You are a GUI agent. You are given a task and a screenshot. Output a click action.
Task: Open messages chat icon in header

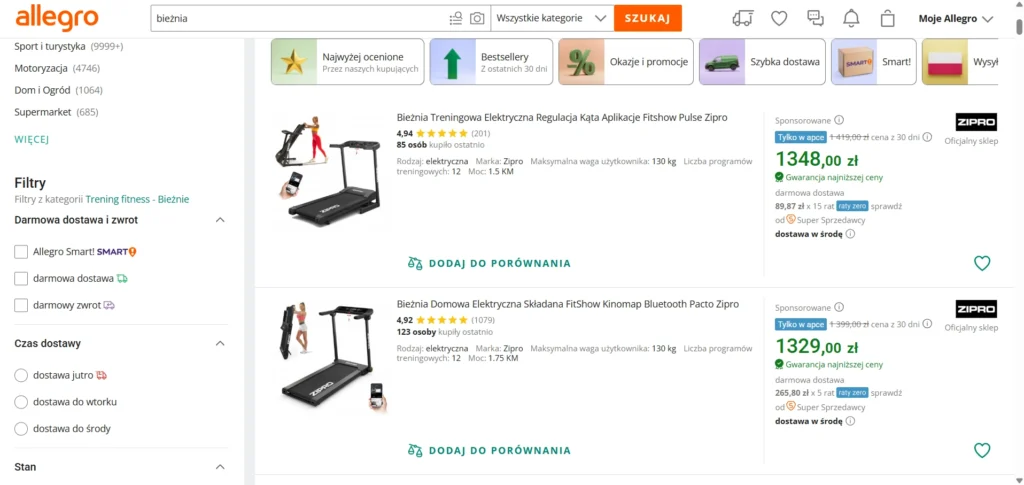(815, 18)
